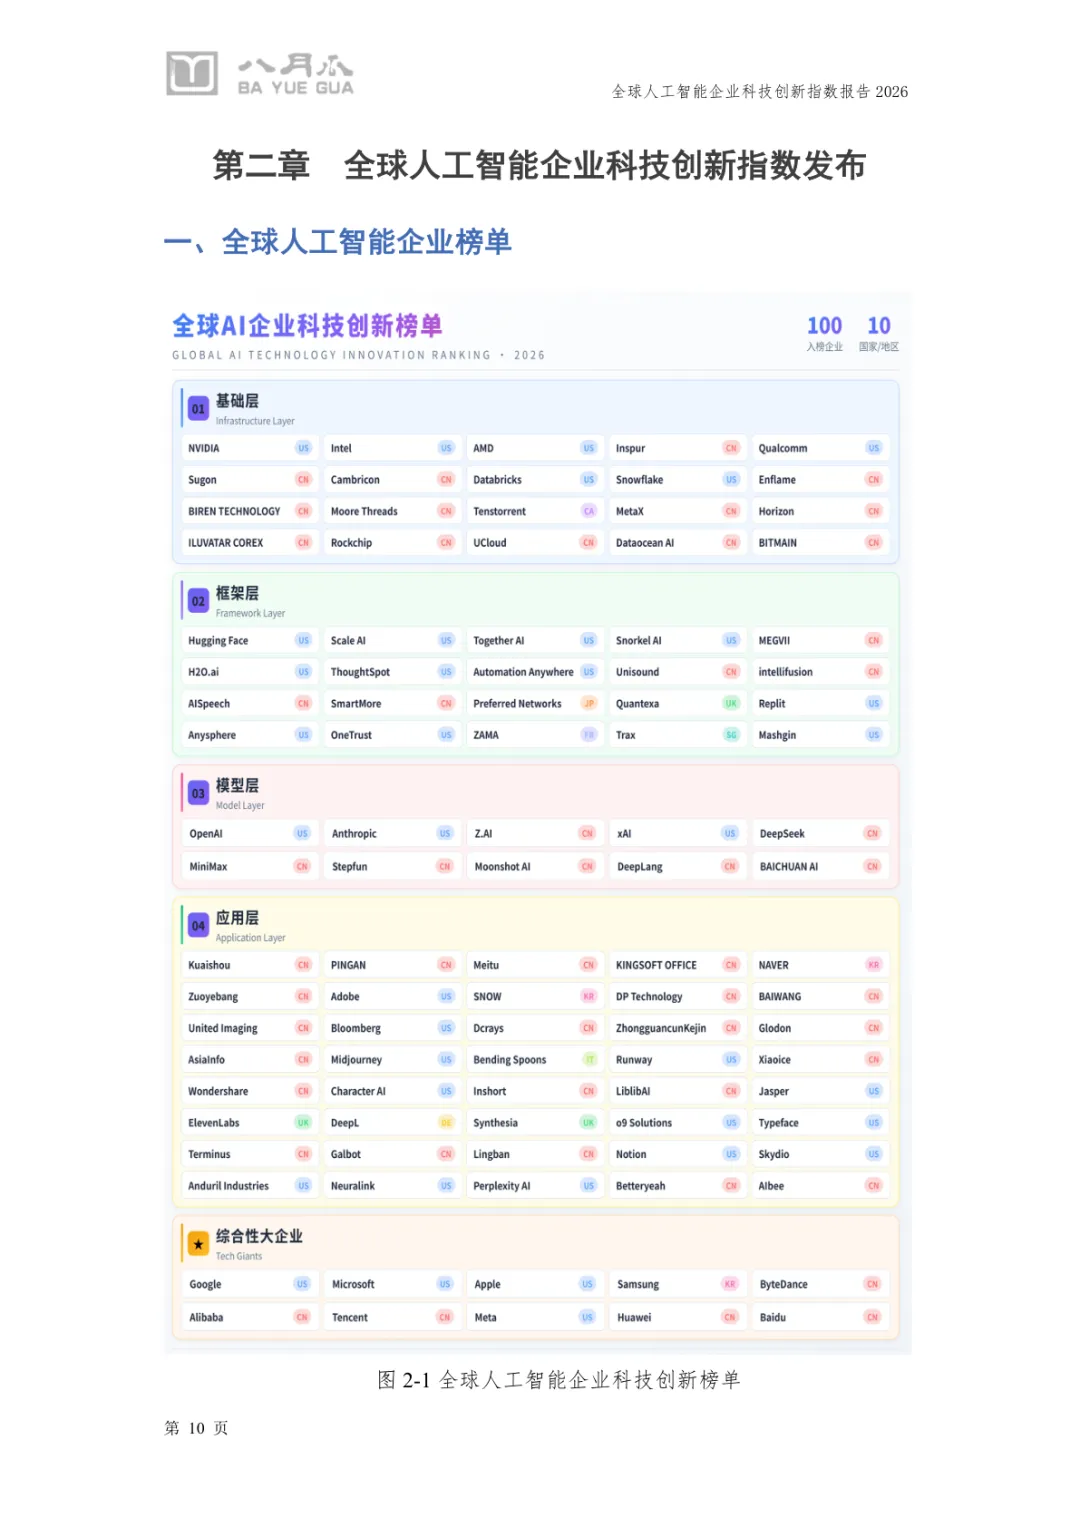Image resolution: width=1080 pixels, height=1527 pixels.
Task: Click the 'BIREN TECHNOLOGY' cell
Action: pos(249,511)
